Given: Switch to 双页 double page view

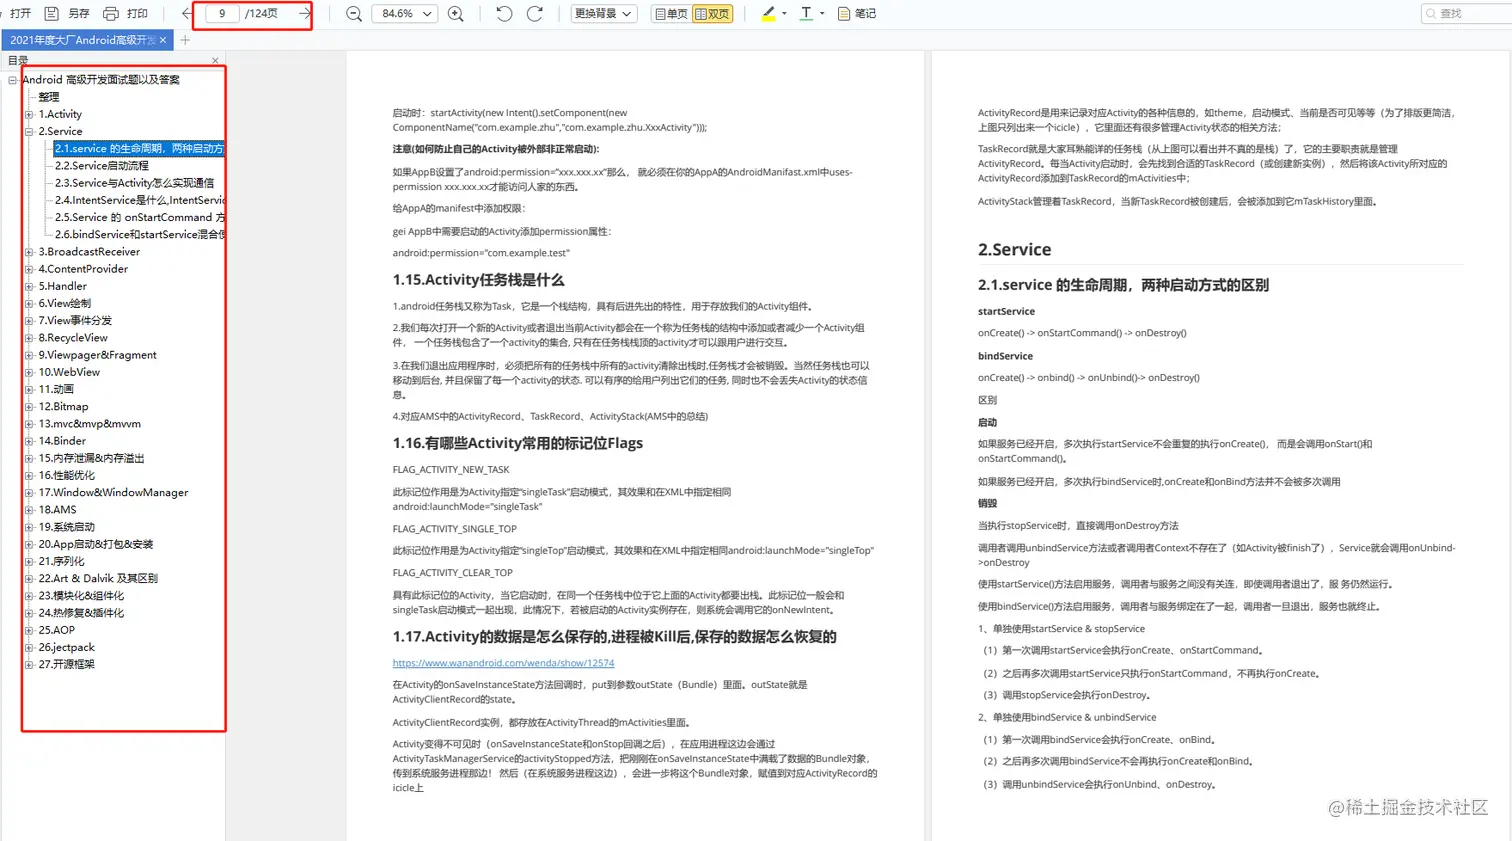Looking at the screenshot, I should 712,13.
